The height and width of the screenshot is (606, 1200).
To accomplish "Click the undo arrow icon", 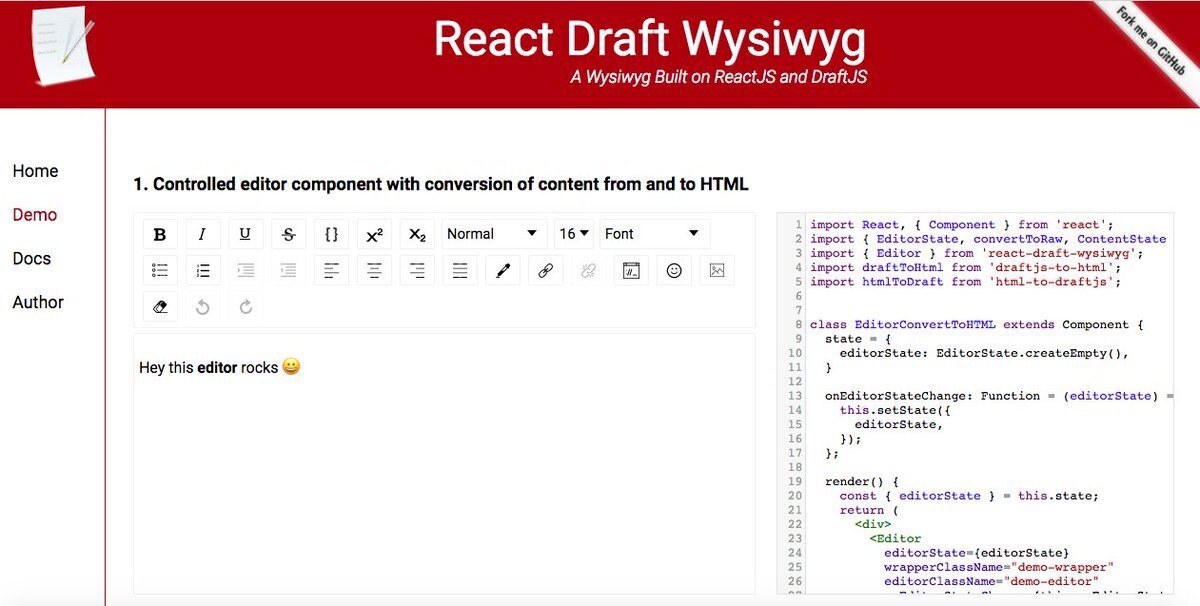I will pyautogui.click(x=202, y=306).
